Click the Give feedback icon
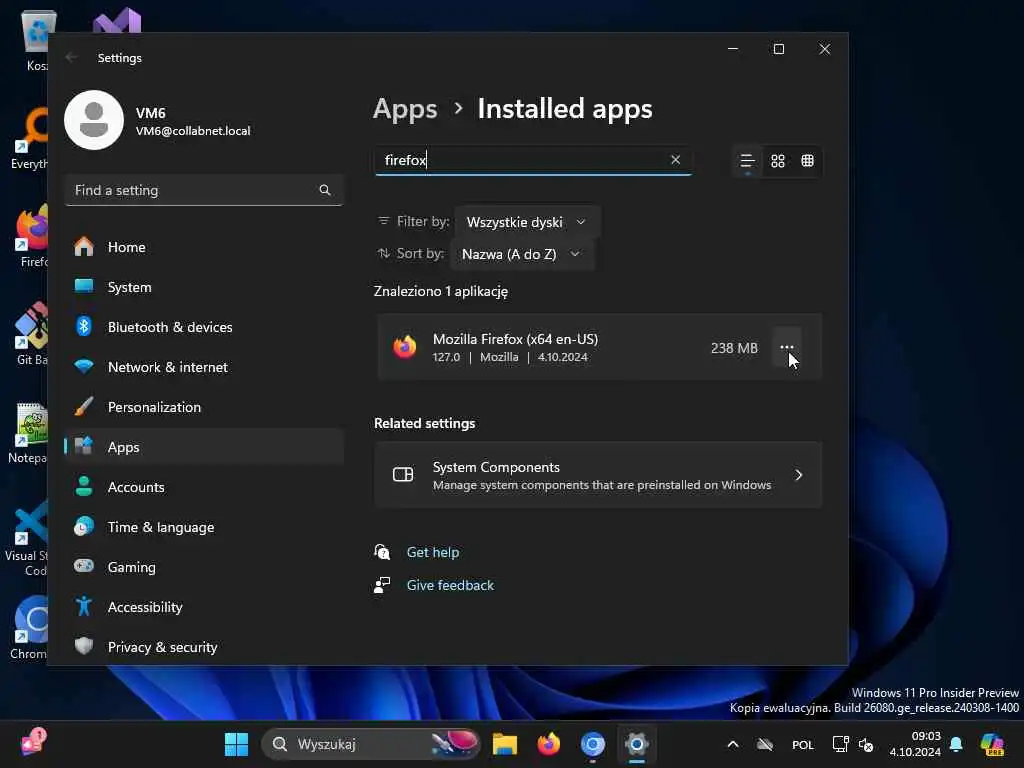Image resolution: width=1024 pixels, height=768 pixels. click(x=382, y=584)
